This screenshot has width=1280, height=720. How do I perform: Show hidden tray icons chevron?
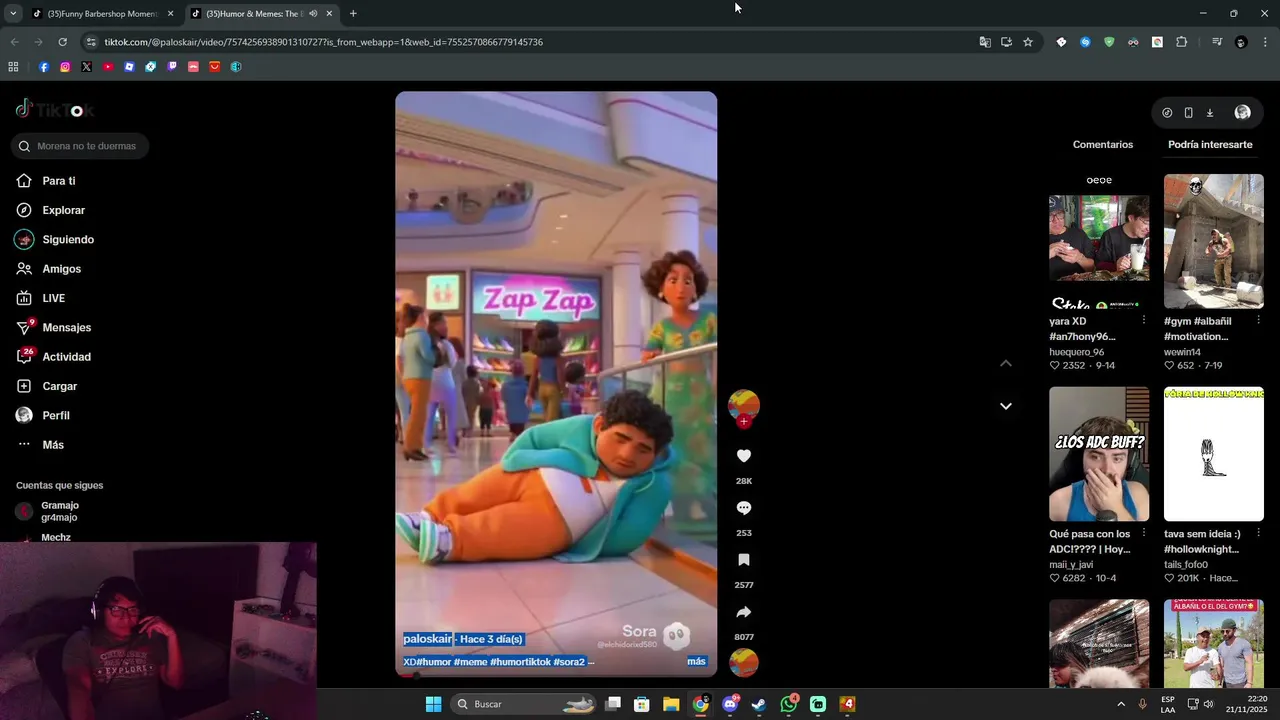click(1120, 704)
